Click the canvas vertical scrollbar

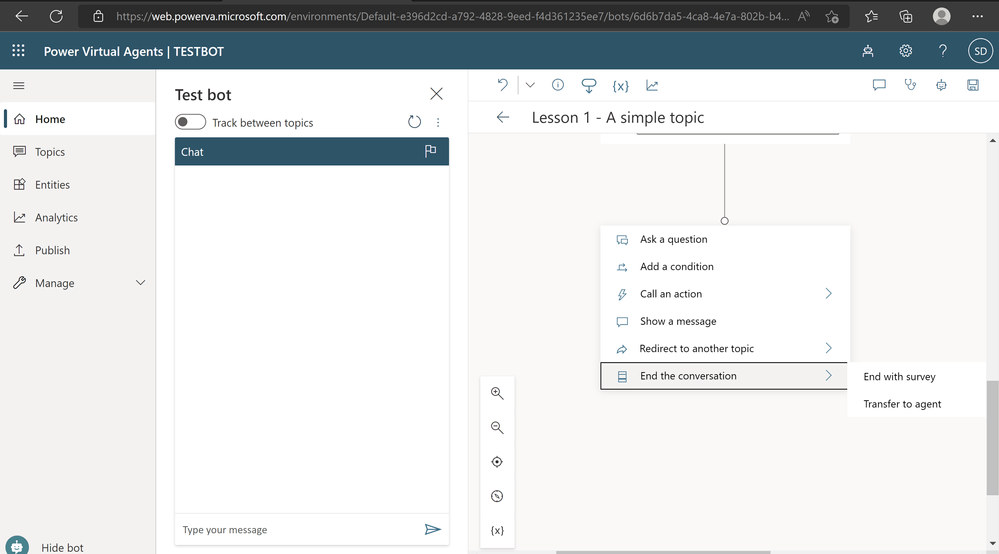[x=993, y=437]
